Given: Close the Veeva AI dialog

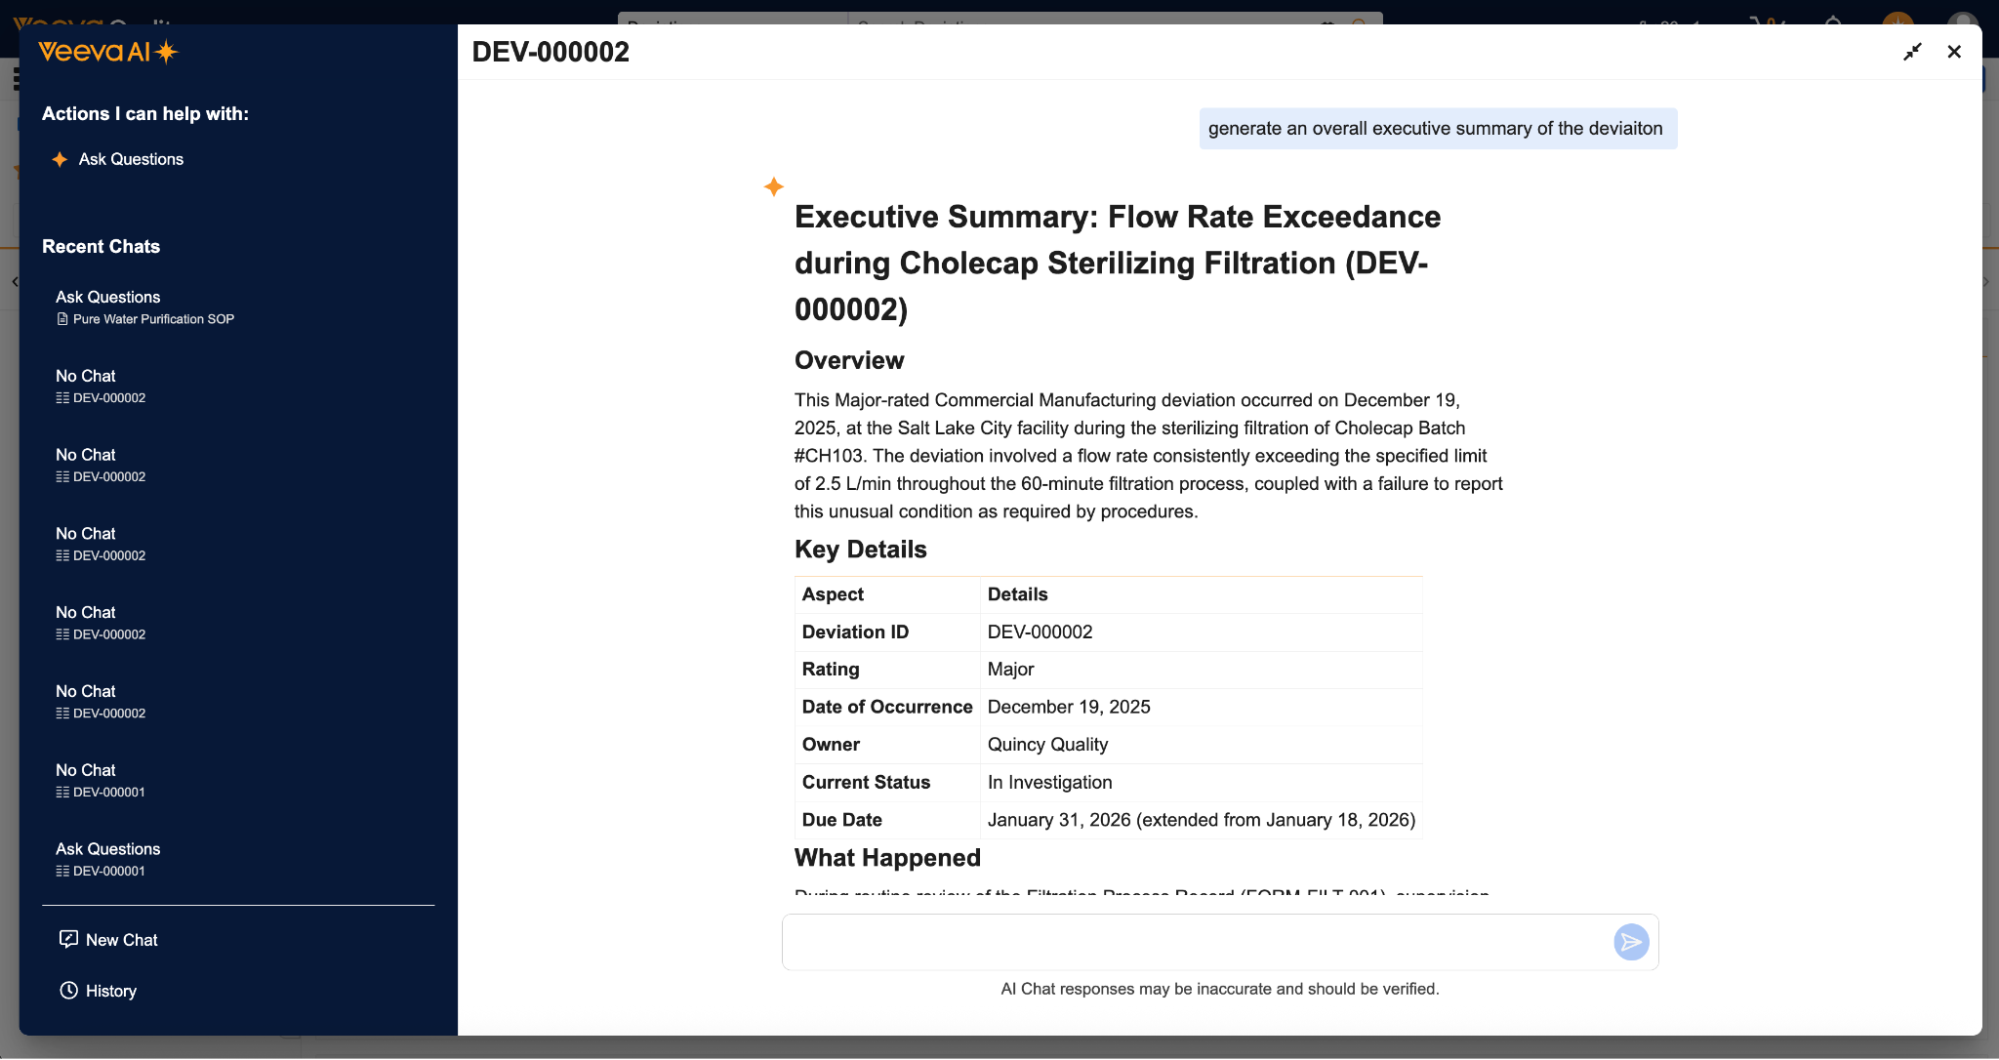Looking at the screenshot, I should click(x=1954, y=52).
